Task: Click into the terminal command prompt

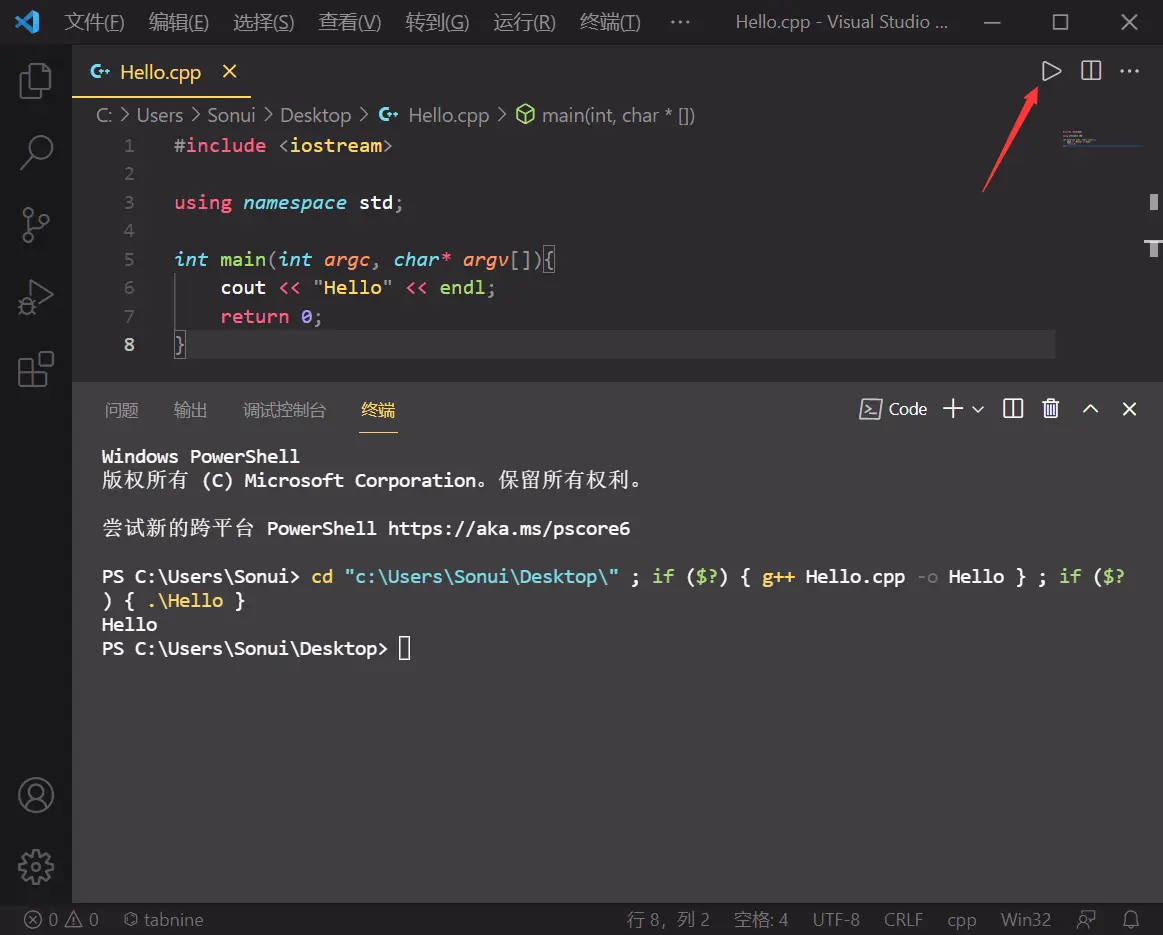Action: (x=404, y=647)
